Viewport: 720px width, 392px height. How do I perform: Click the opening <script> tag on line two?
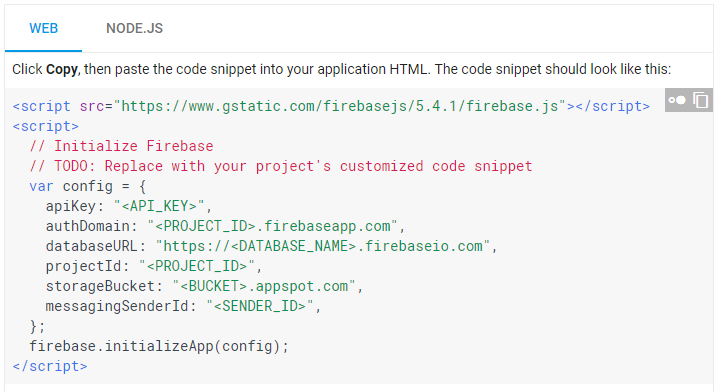pos(46,126)
